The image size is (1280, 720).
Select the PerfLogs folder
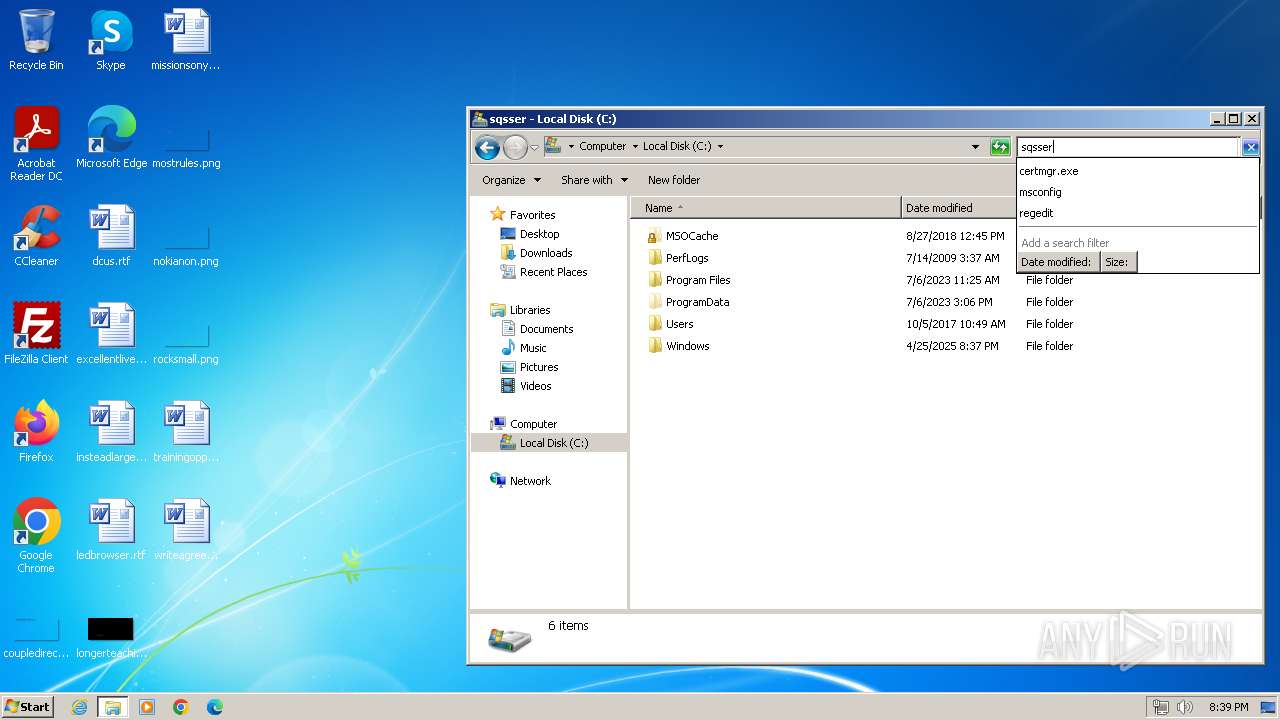pos(687,258)
